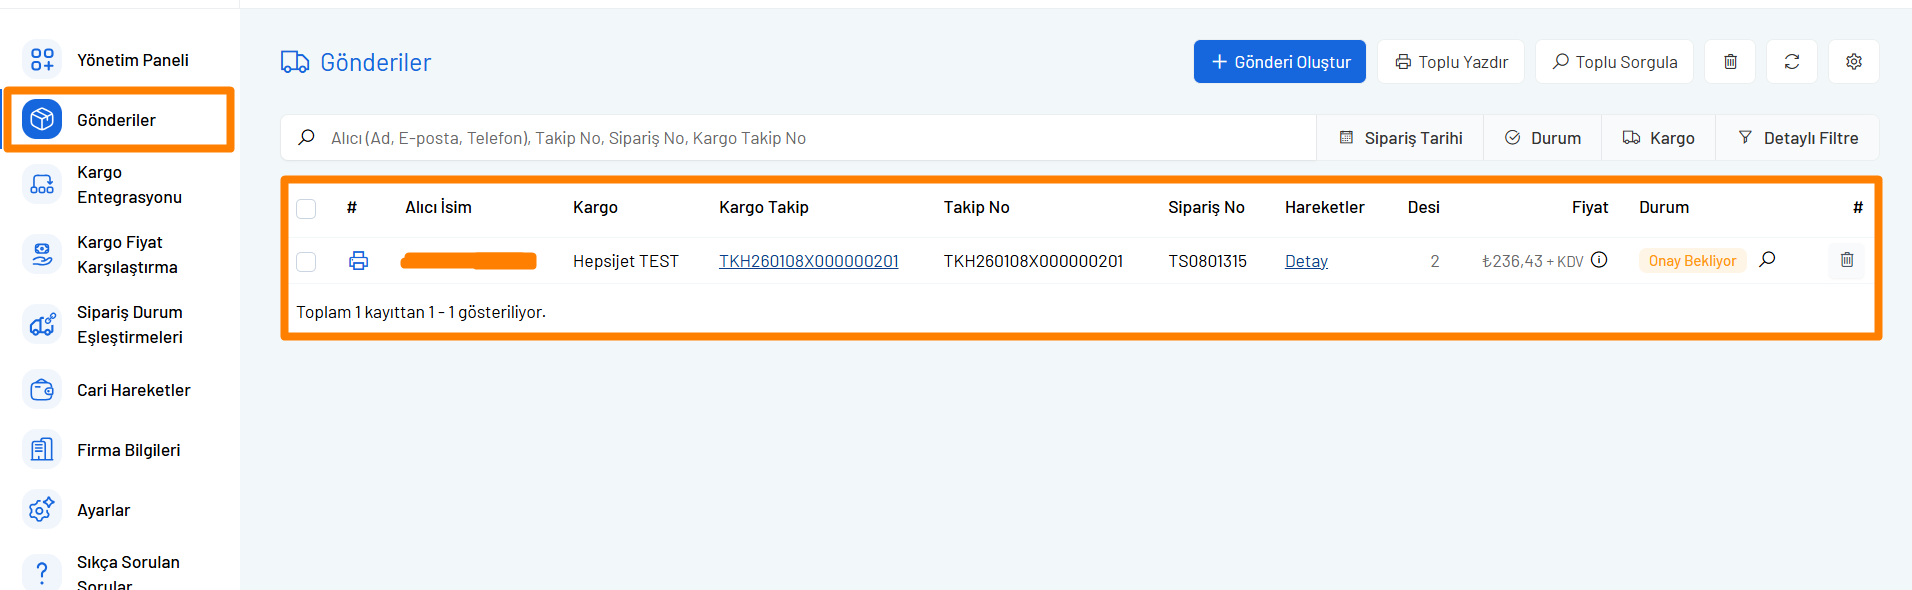The height and width of the screenshot is (590, 1912).
Task: Delete the shipment row using trash icon
Action: click(1847, 260)
